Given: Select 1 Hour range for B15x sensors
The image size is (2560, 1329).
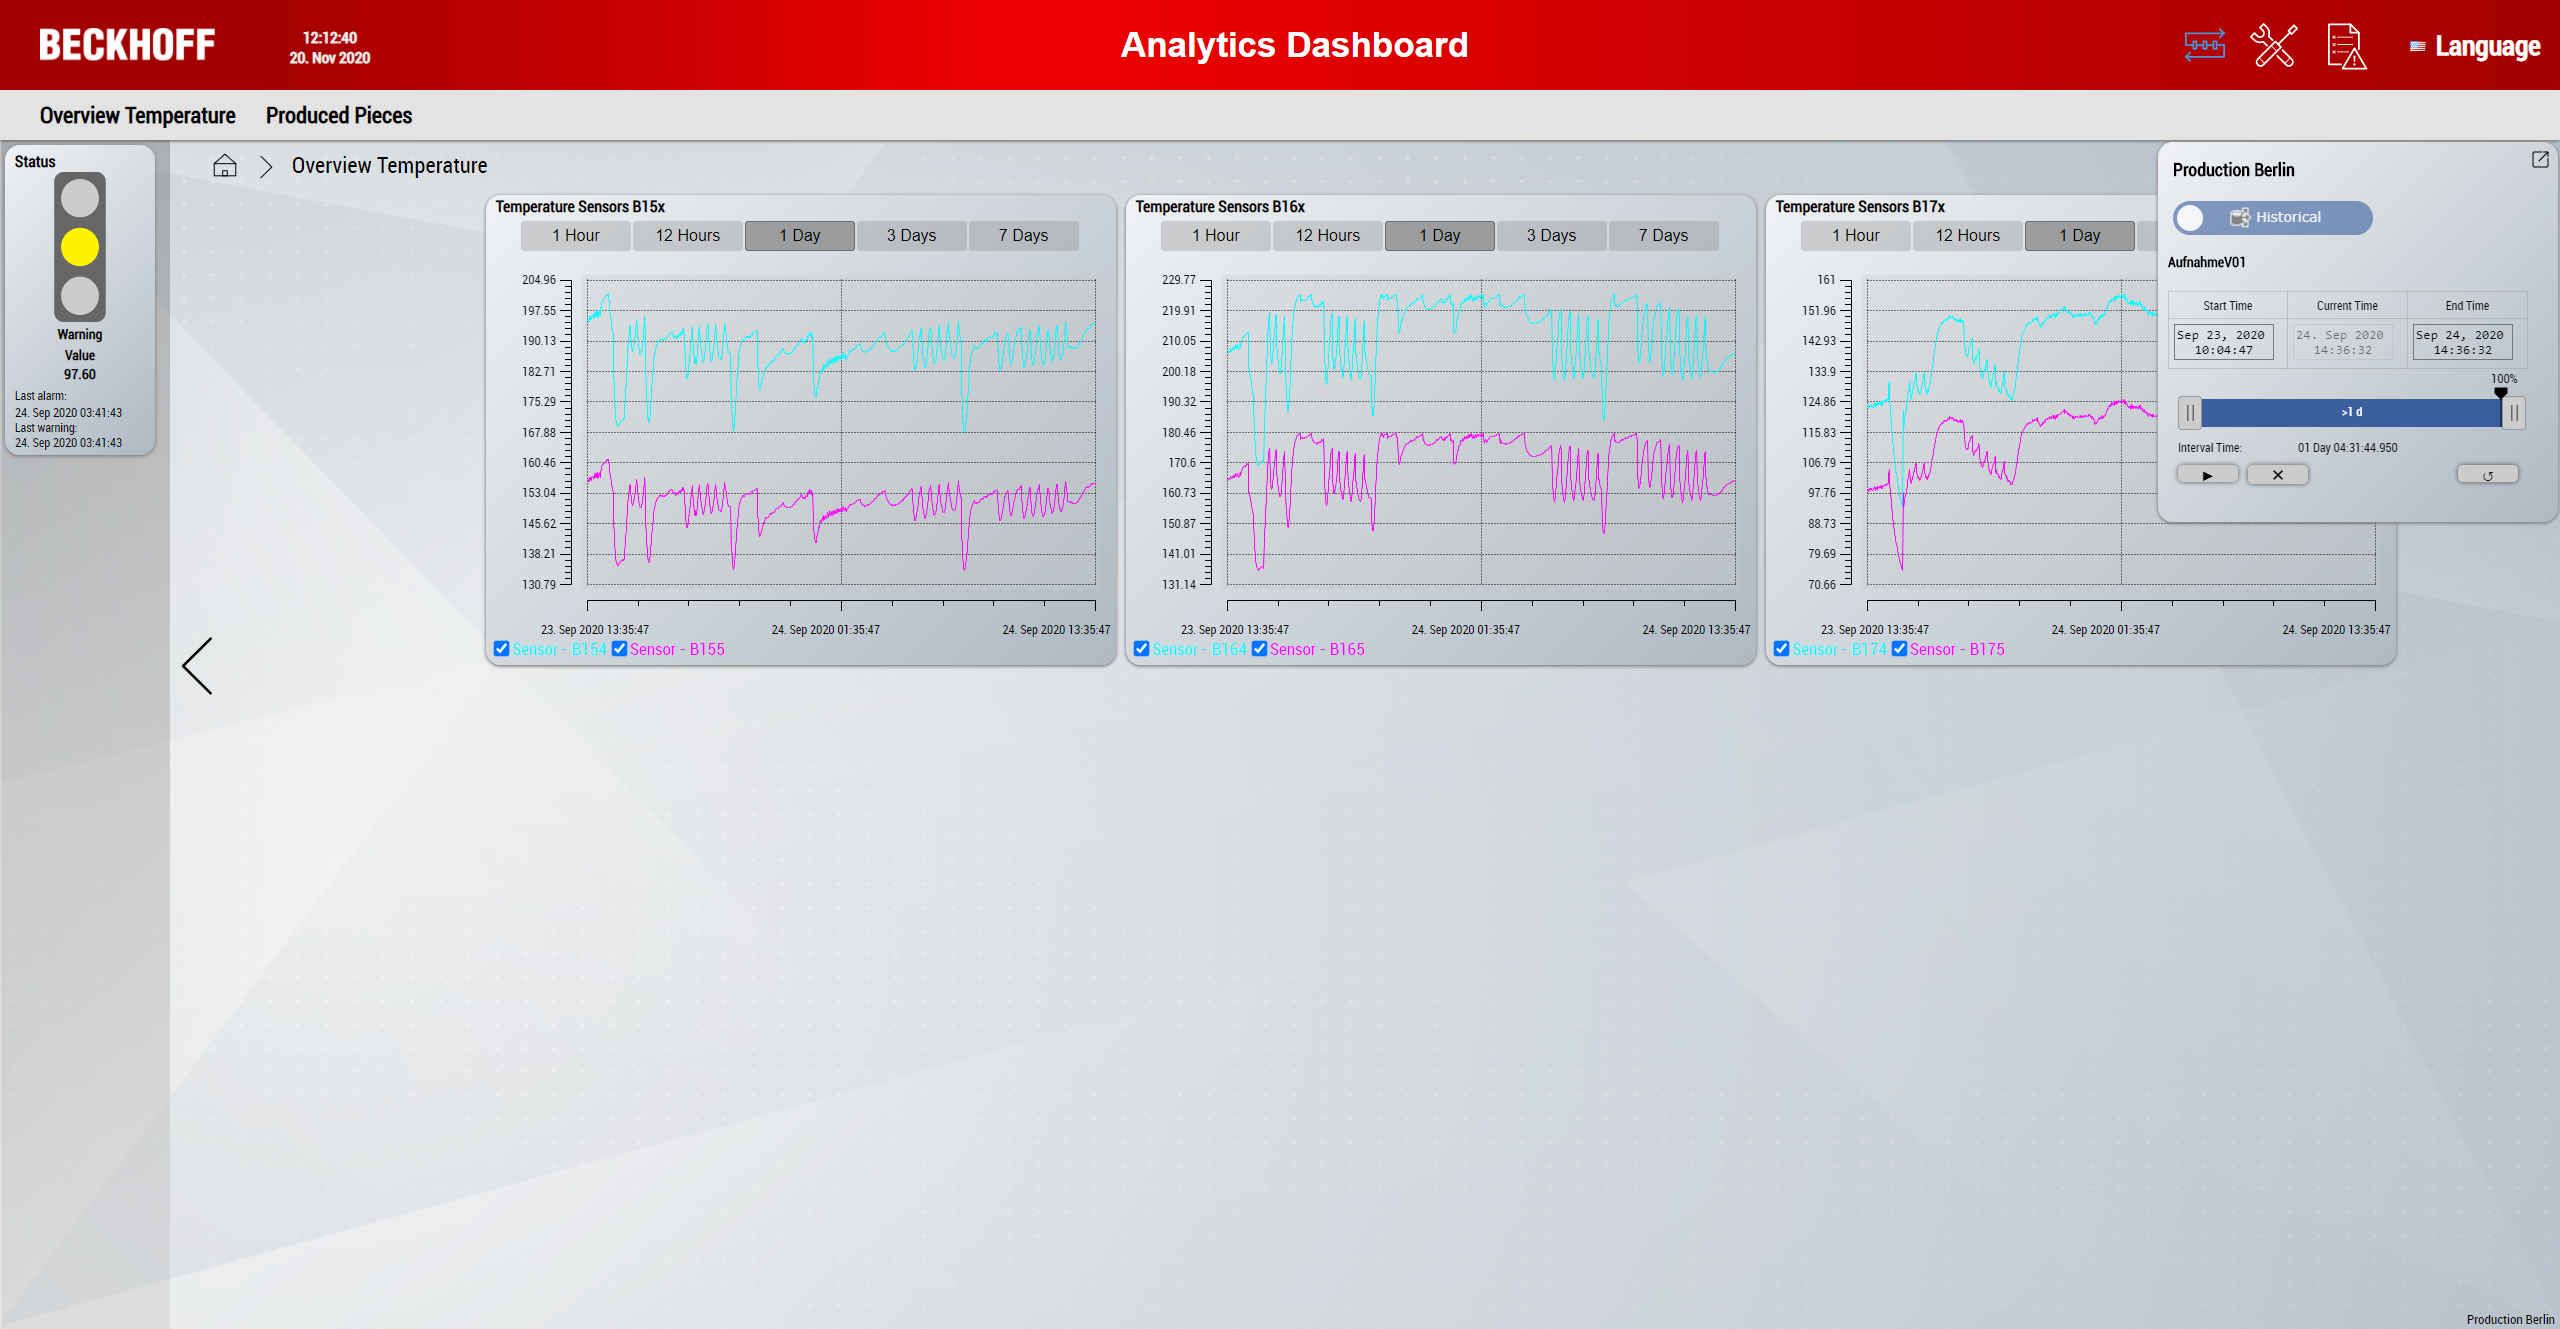Looking at the screenshot, I should click(x=576, y=236).
